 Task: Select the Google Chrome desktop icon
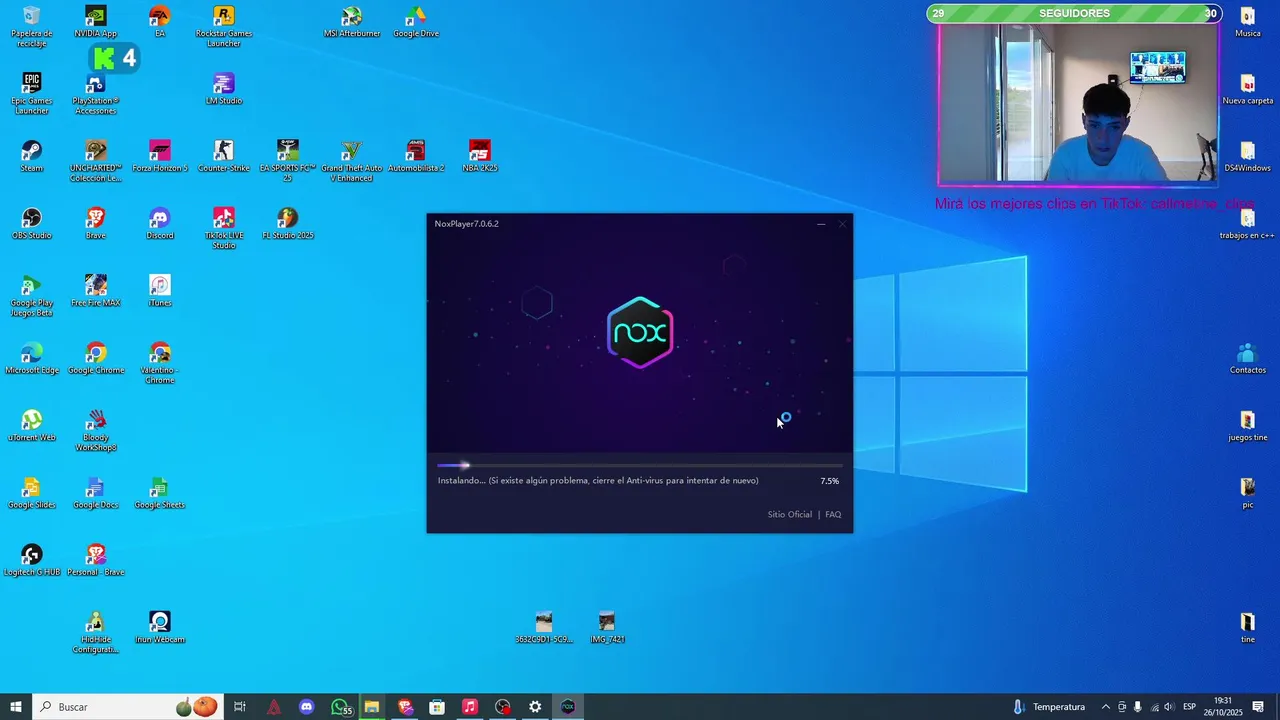coord(96,358)
